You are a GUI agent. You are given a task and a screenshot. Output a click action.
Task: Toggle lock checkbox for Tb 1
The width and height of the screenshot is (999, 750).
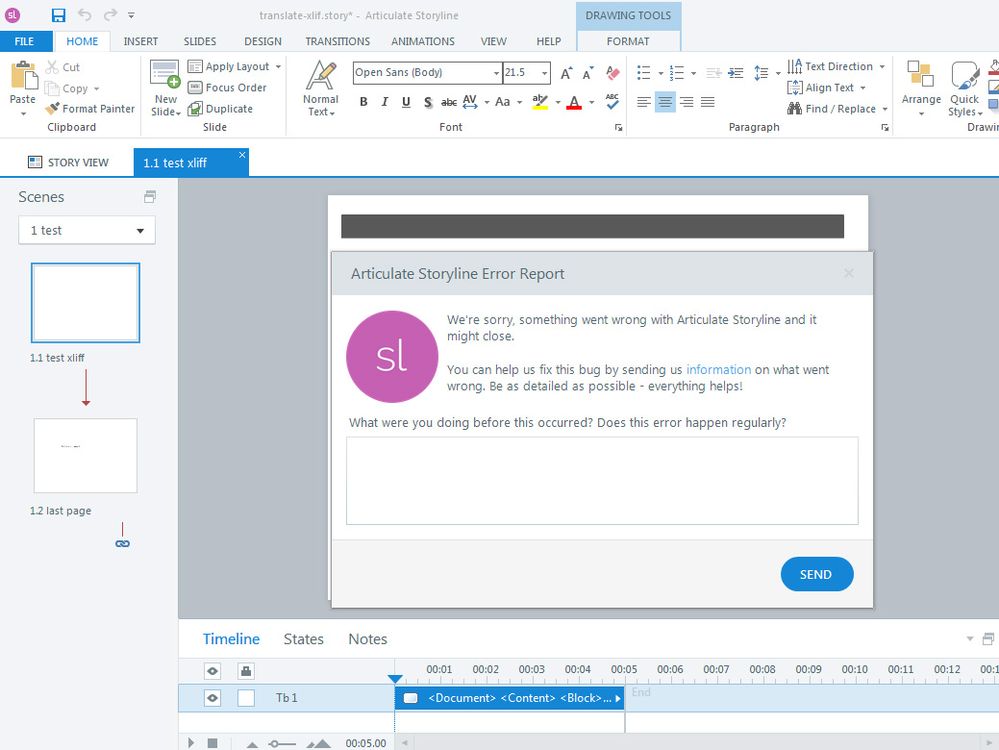pyautogui.click(x=246, y=698)
